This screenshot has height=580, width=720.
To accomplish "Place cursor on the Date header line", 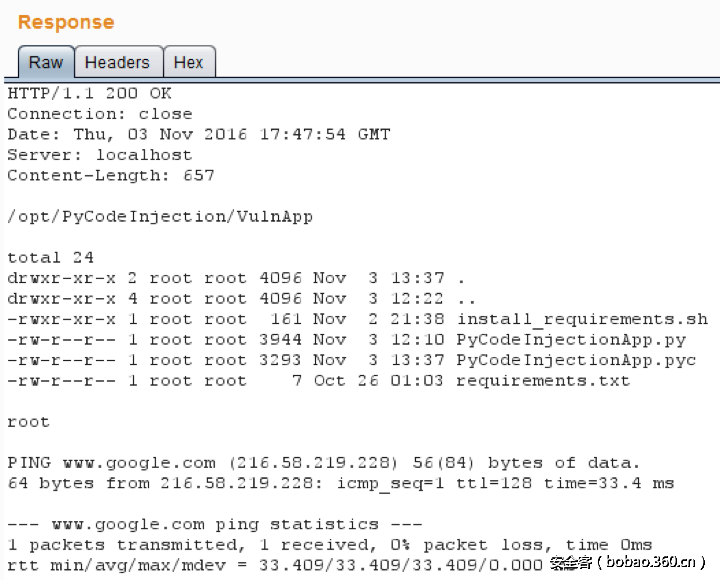I will coord(198,134).
